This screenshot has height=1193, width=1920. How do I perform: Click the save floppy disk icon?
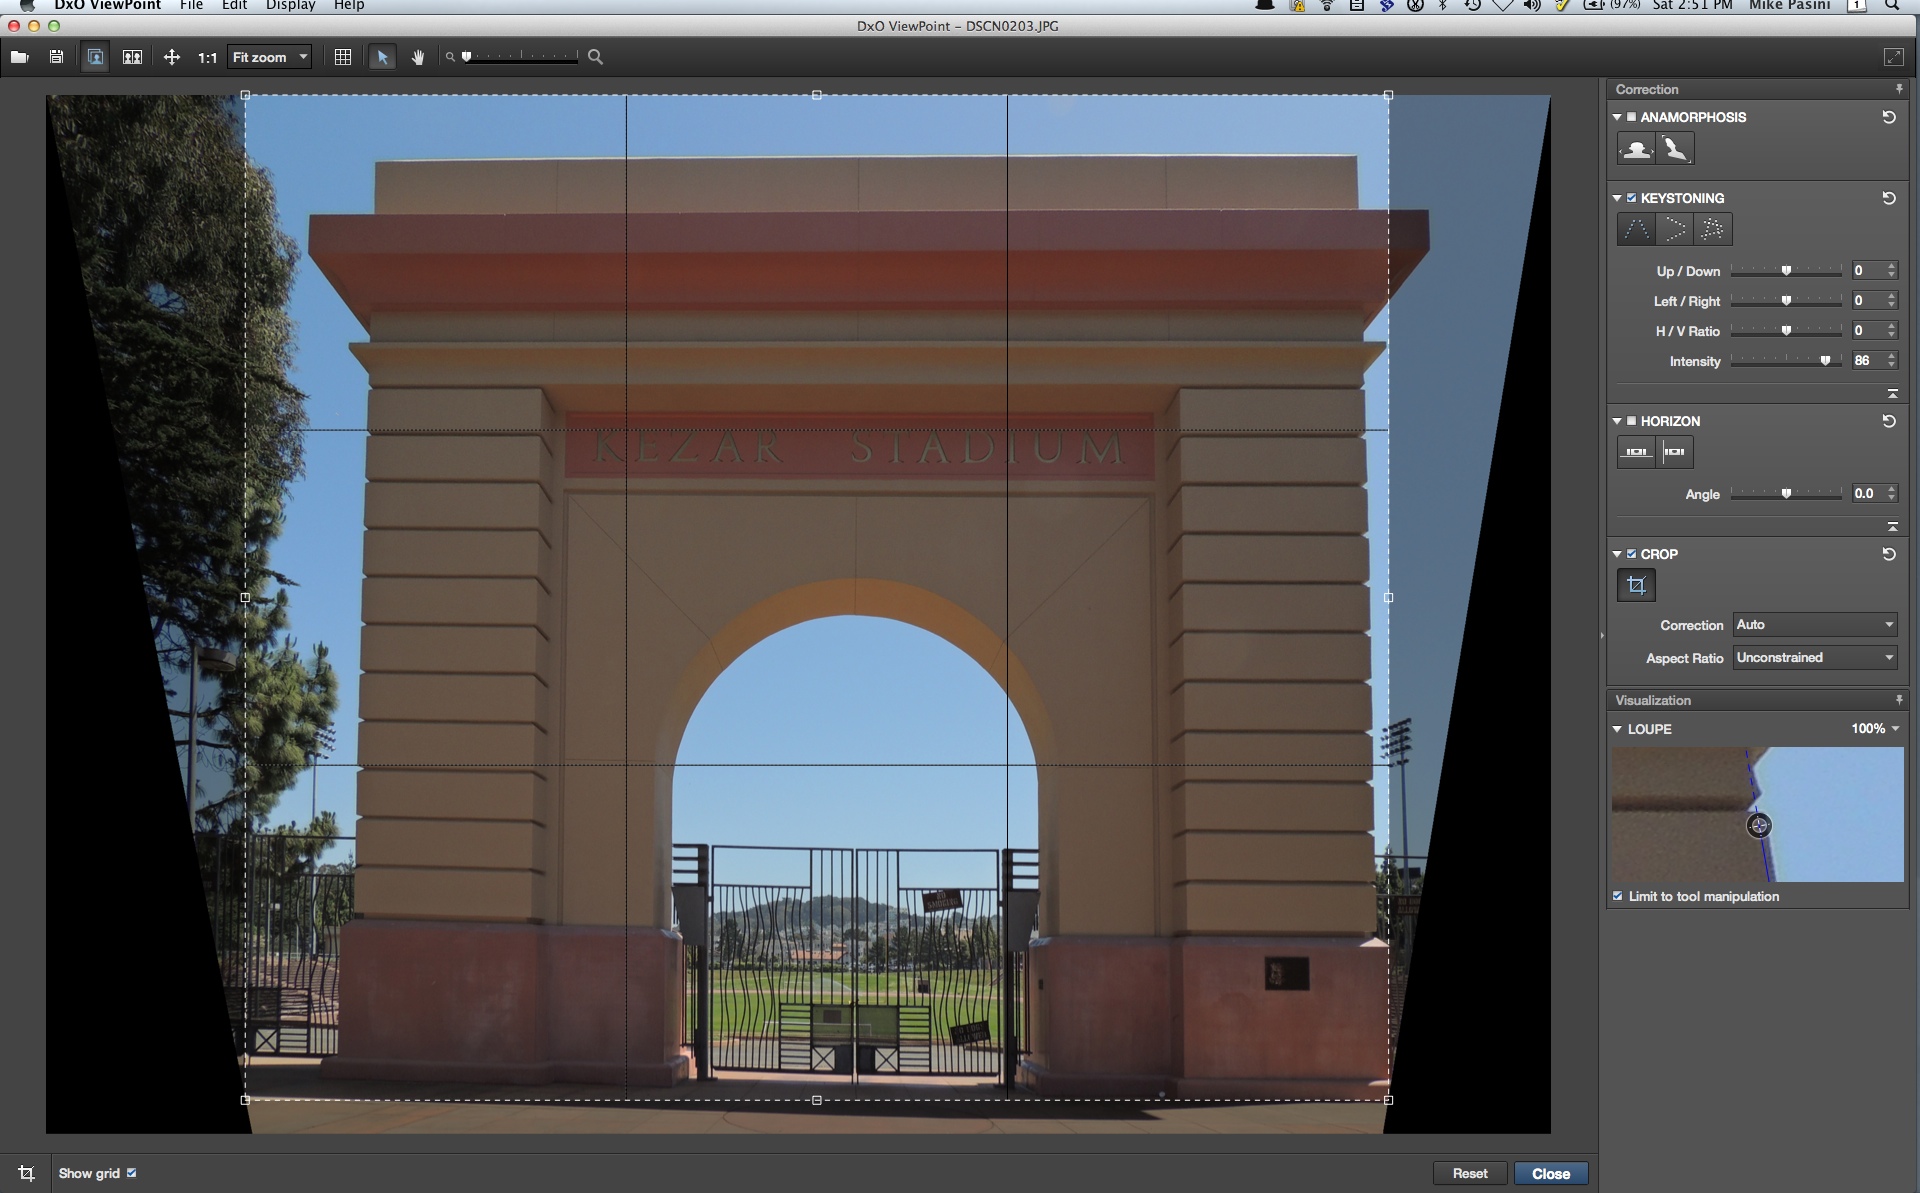[56, 57]
